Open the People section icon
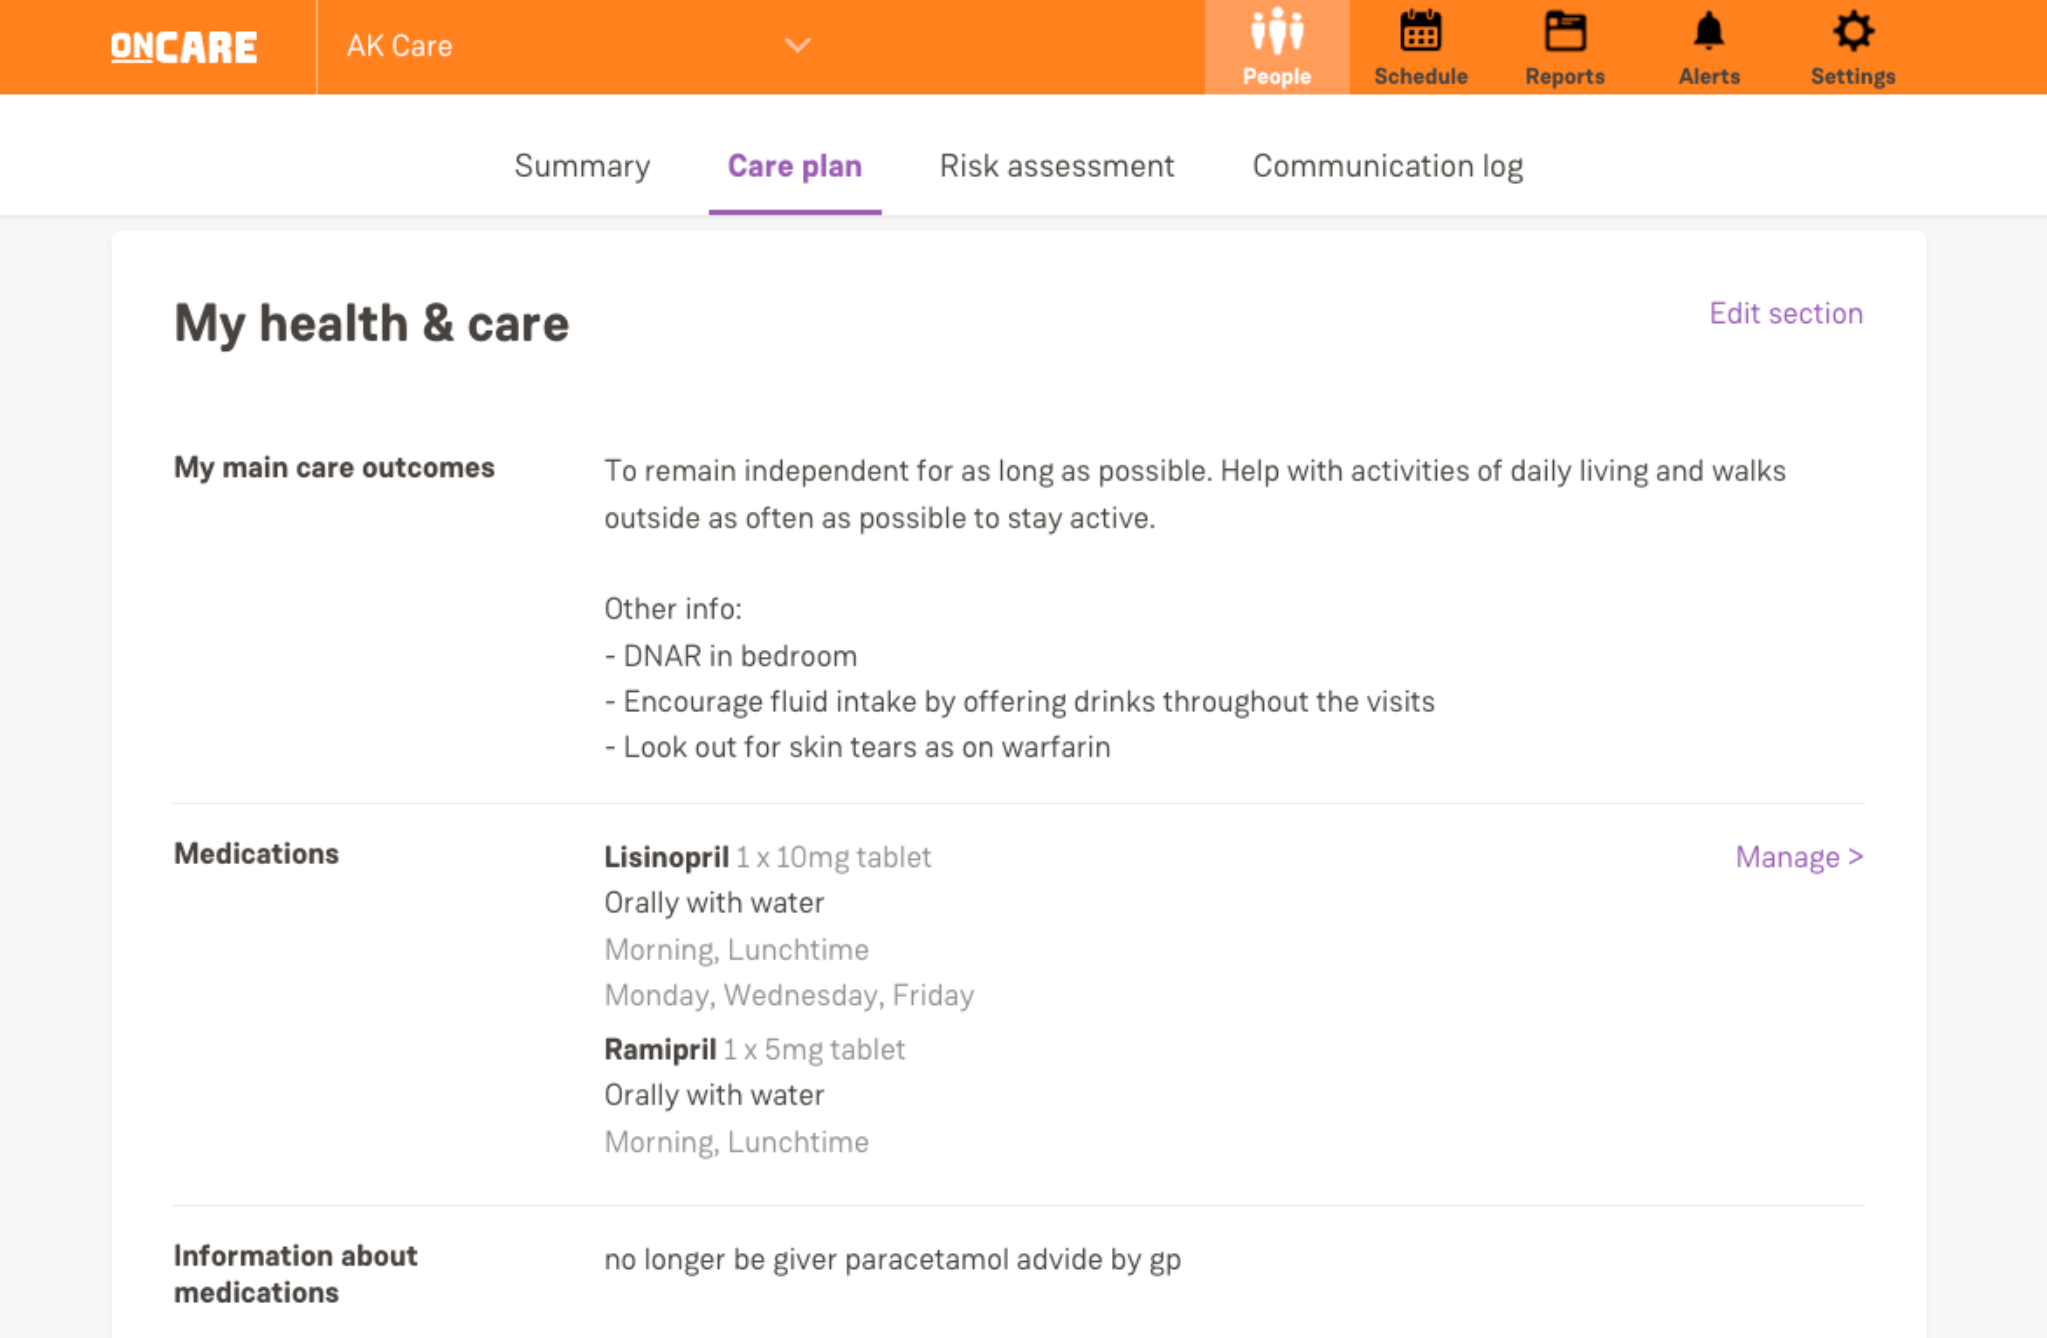Image resolution: width=2047 pixels, height=1338 pixels. 1276,33
